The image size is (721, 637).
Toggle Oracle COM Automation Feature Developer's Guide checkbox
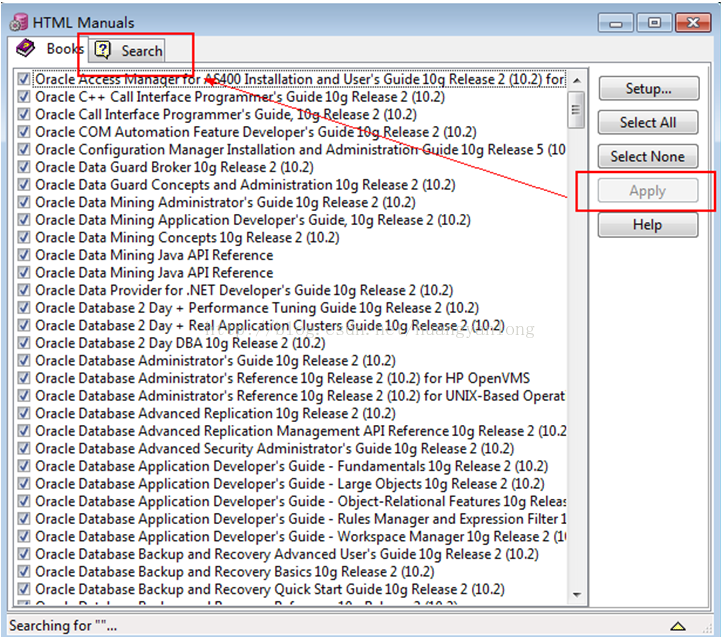(23, 132)
